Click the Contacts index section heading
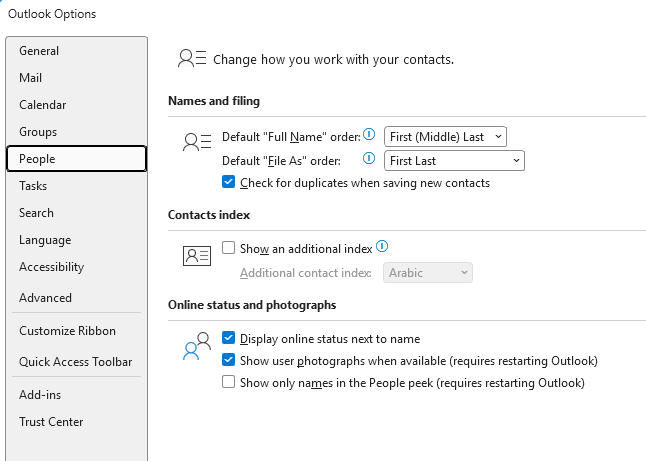646x461 pixels. coord(209,215)
